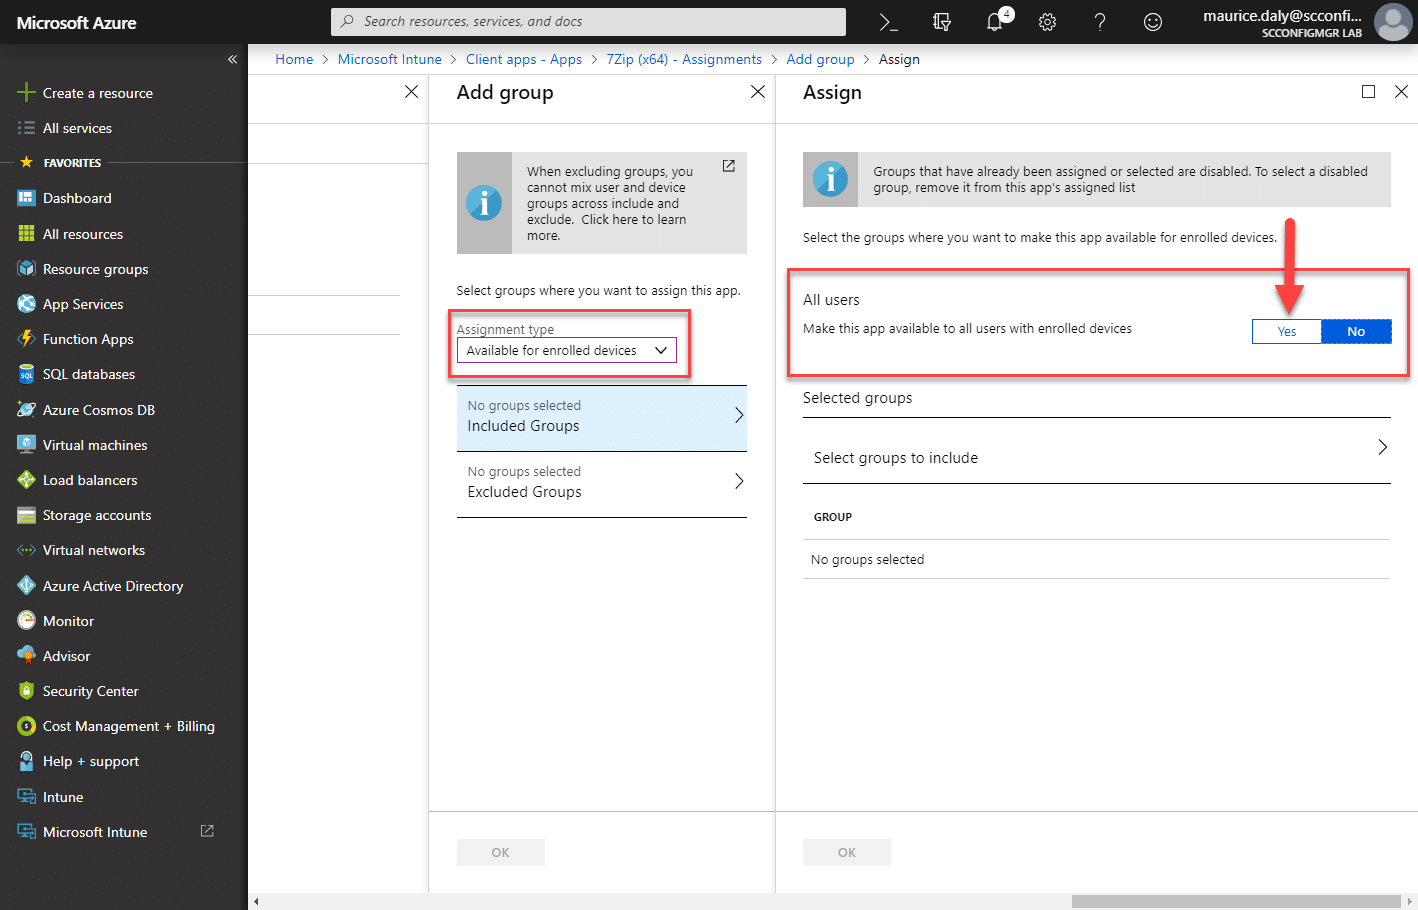Click the scrollbar right arrow
This screenshot has height=910, width=1418.
[1409, 901]
